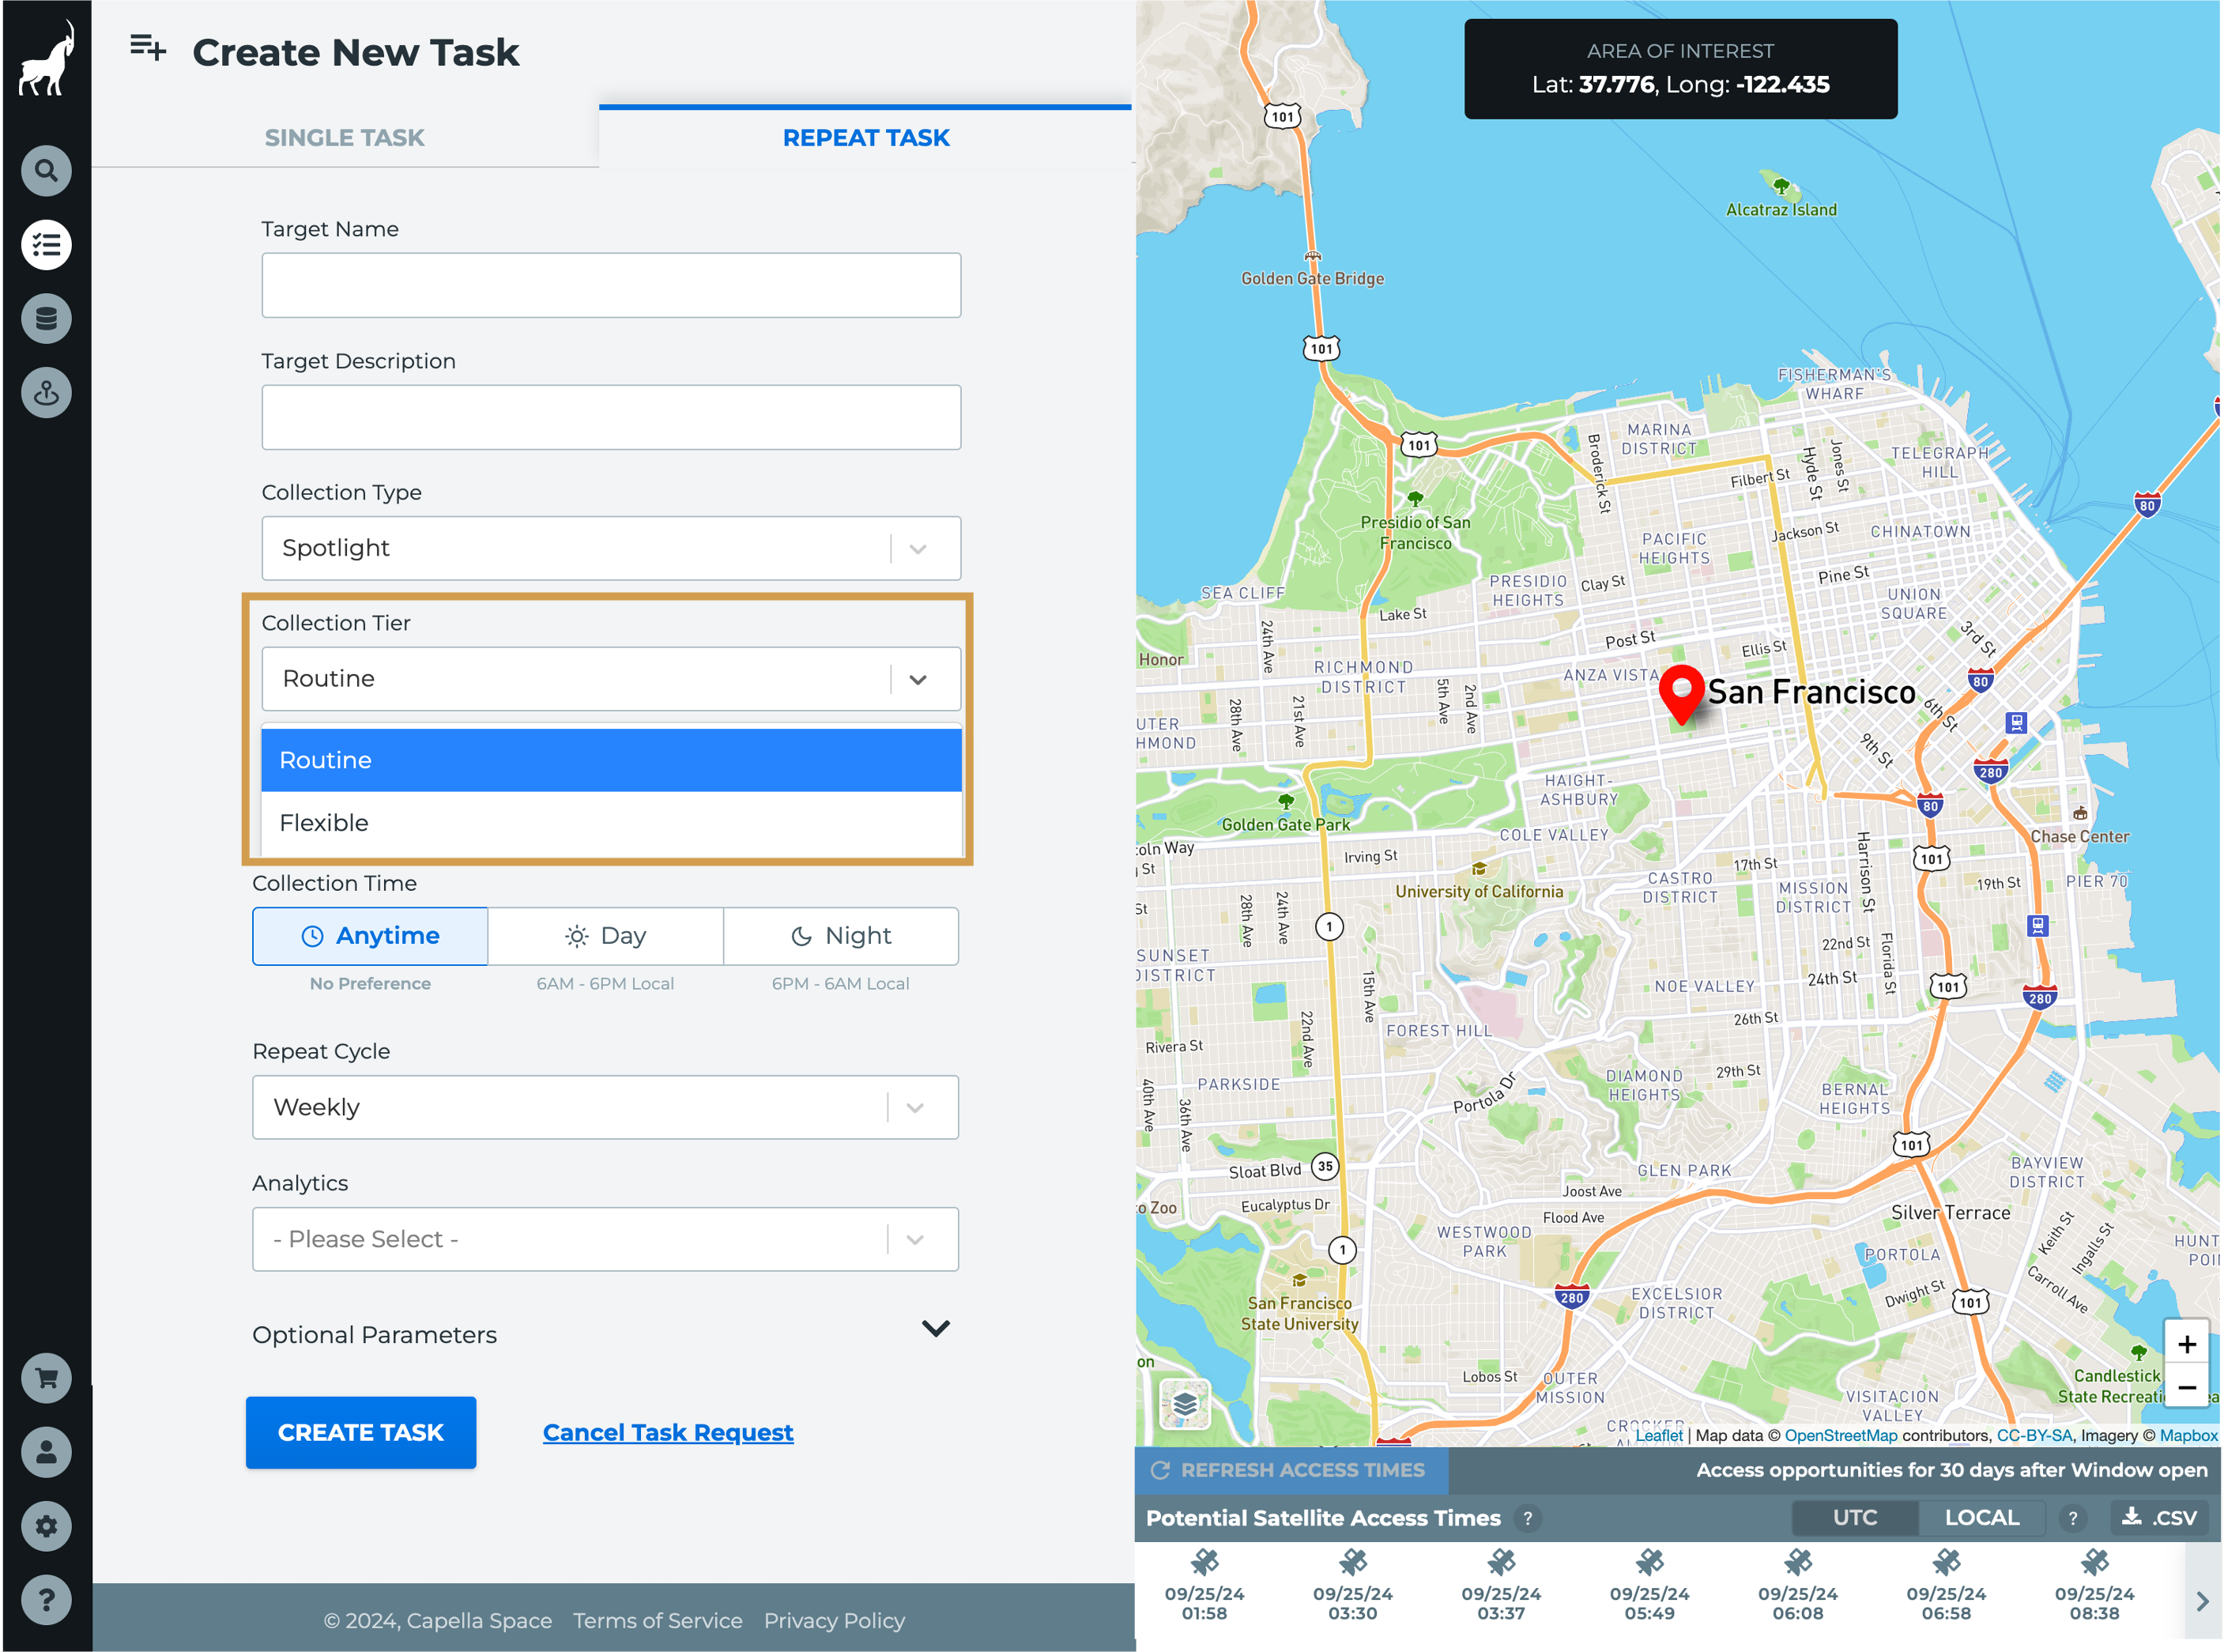The image size is (2224, 1652).
Task: Focus the Target Name input field
Action: pyautogui.click(x=611, y=285)
